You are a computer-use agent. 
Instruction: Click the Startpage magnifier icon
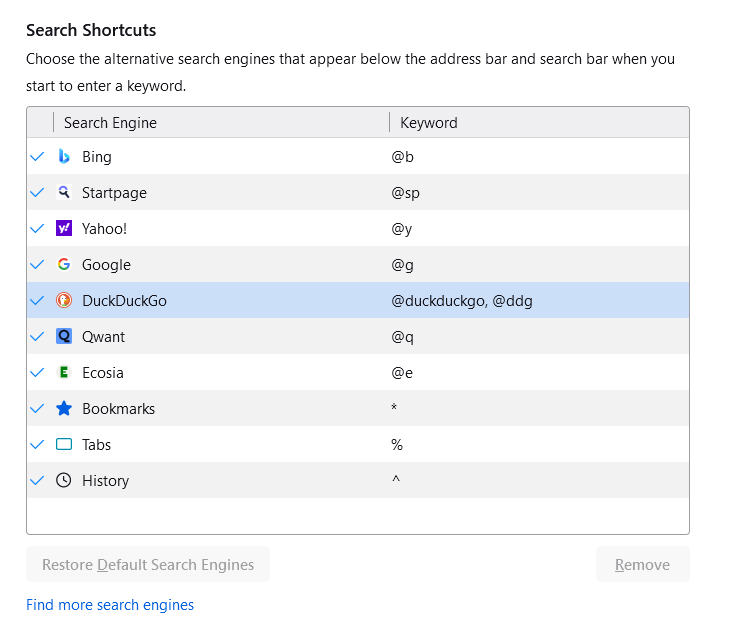(x=64, y=193)
